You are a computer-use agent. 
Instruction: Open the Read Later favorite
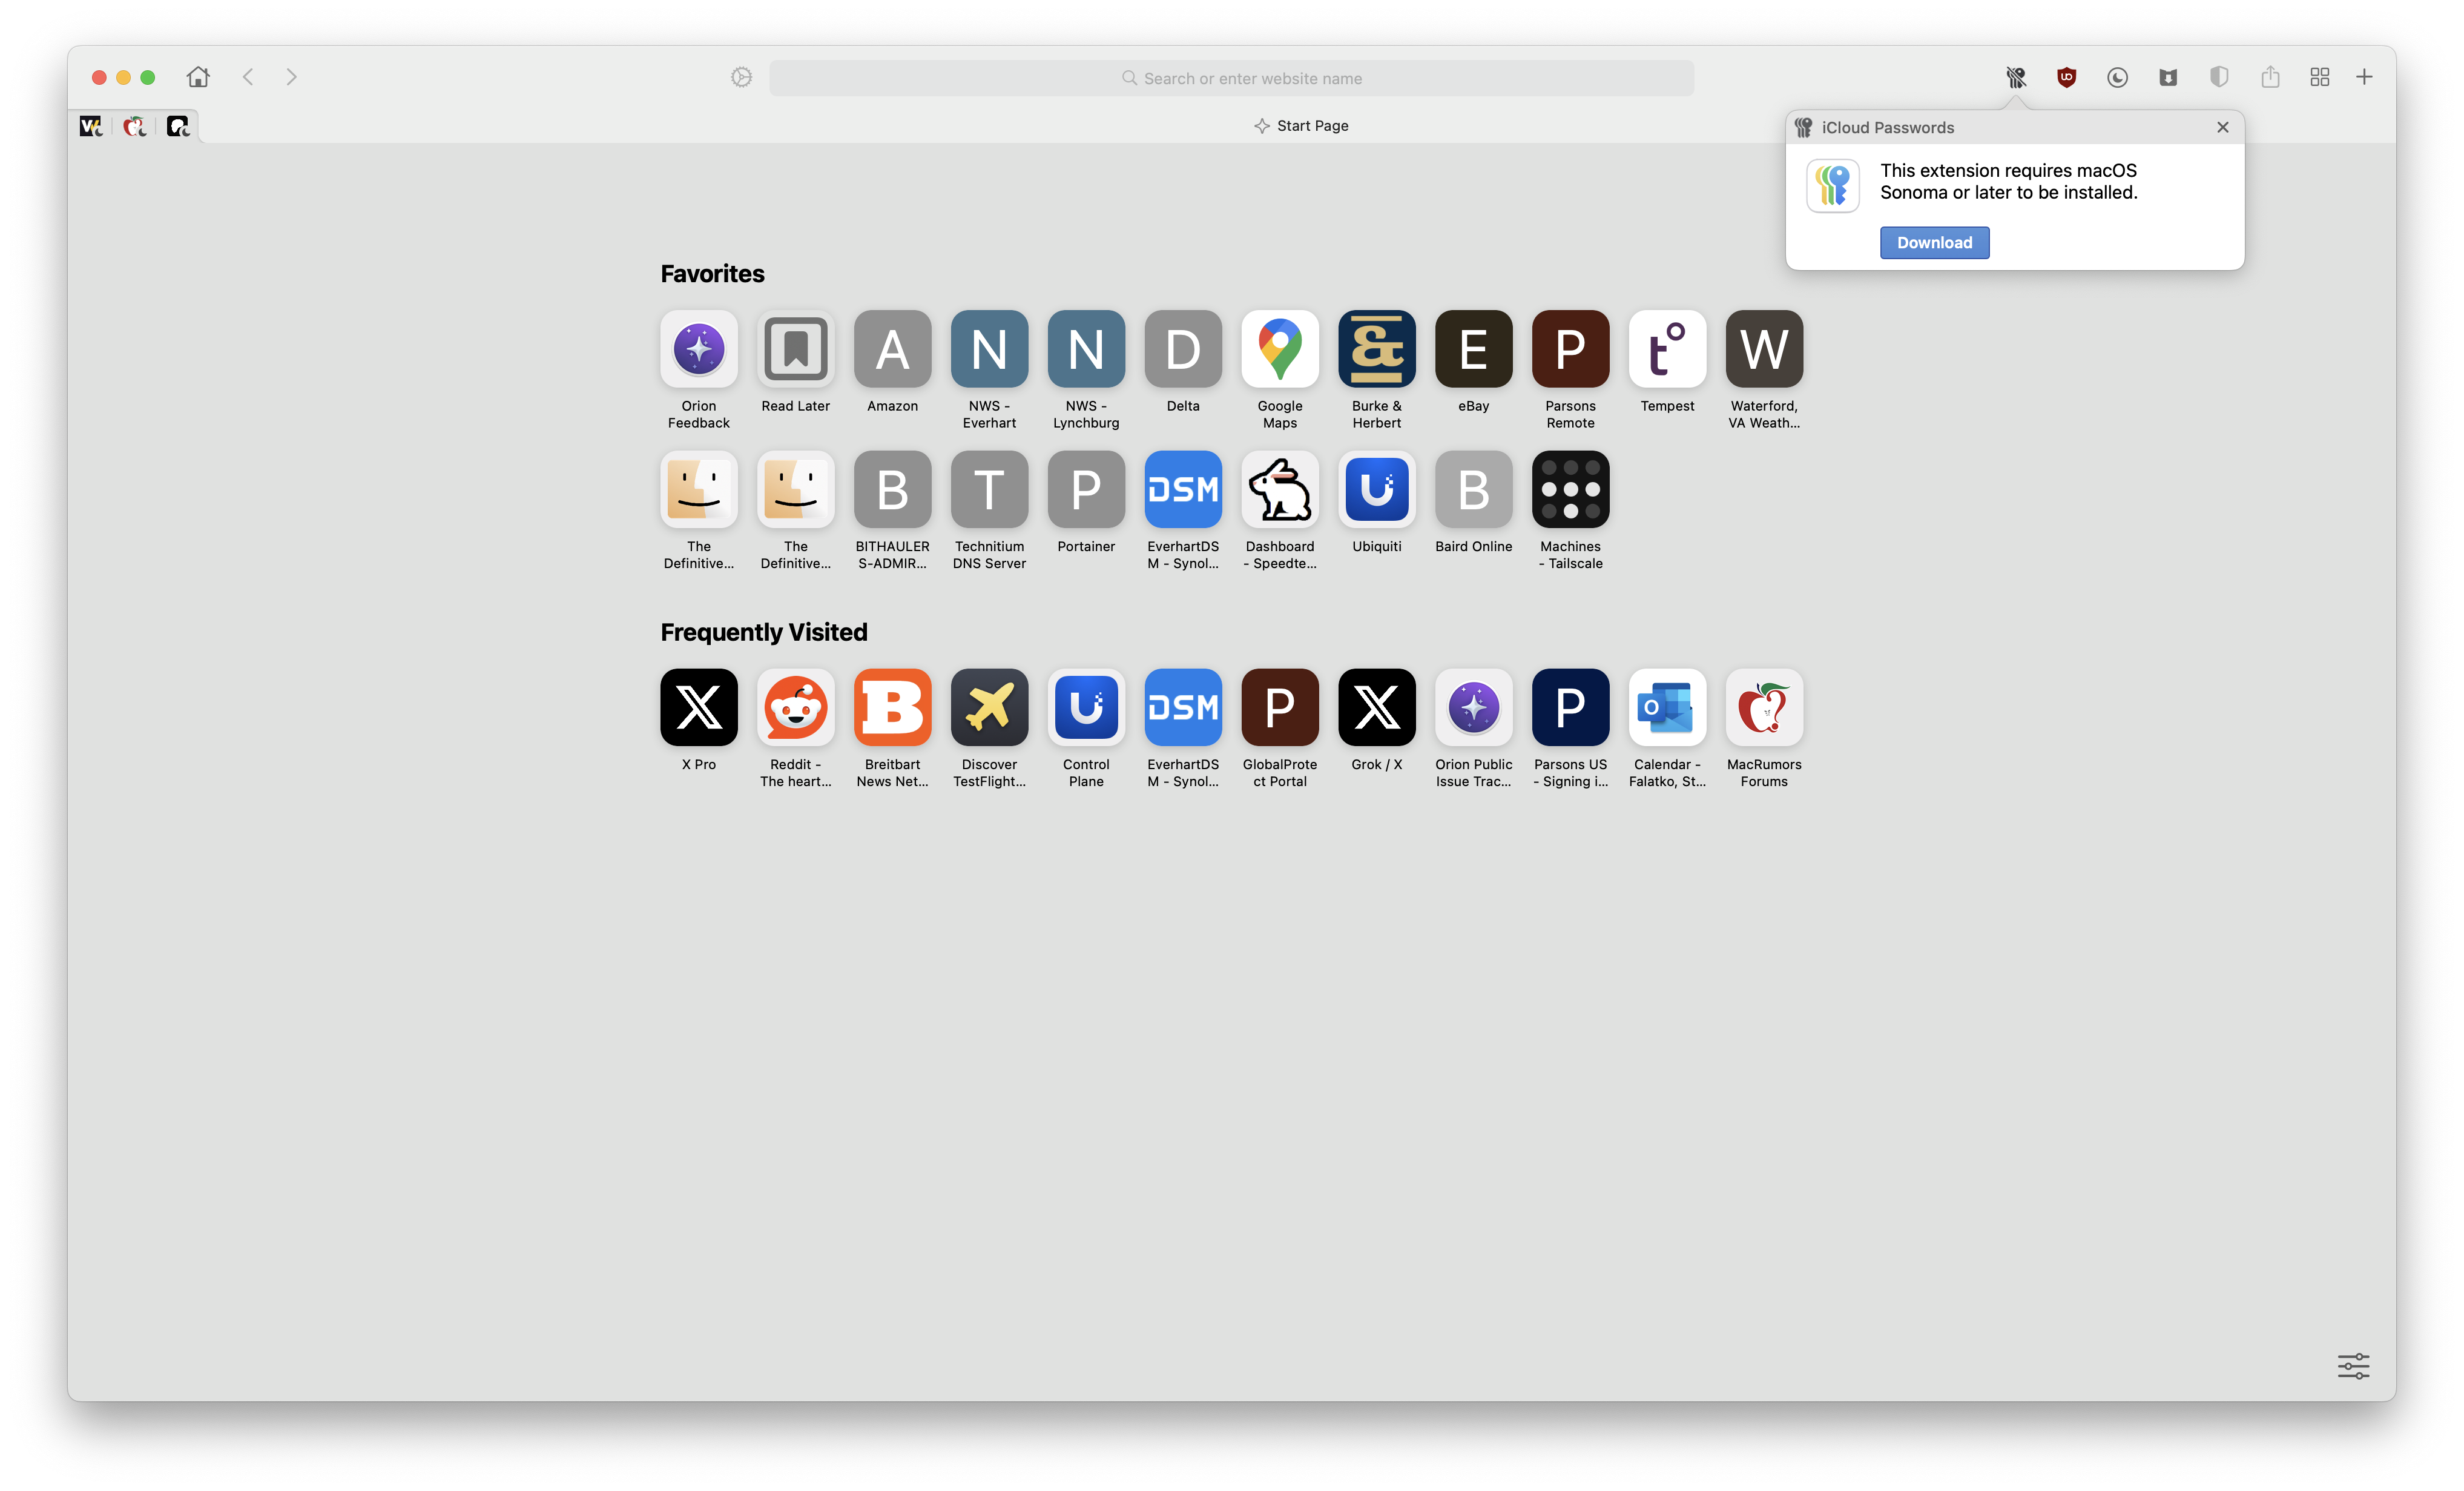coord(795,349)
